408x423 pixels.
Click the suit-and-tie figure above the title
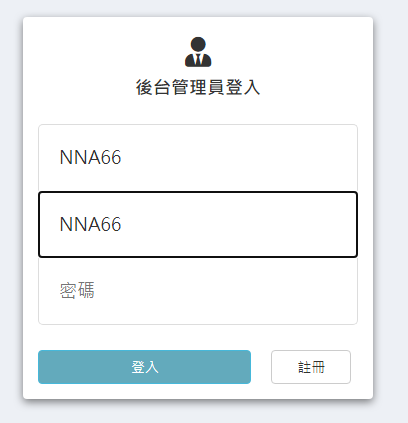point(198,52)
